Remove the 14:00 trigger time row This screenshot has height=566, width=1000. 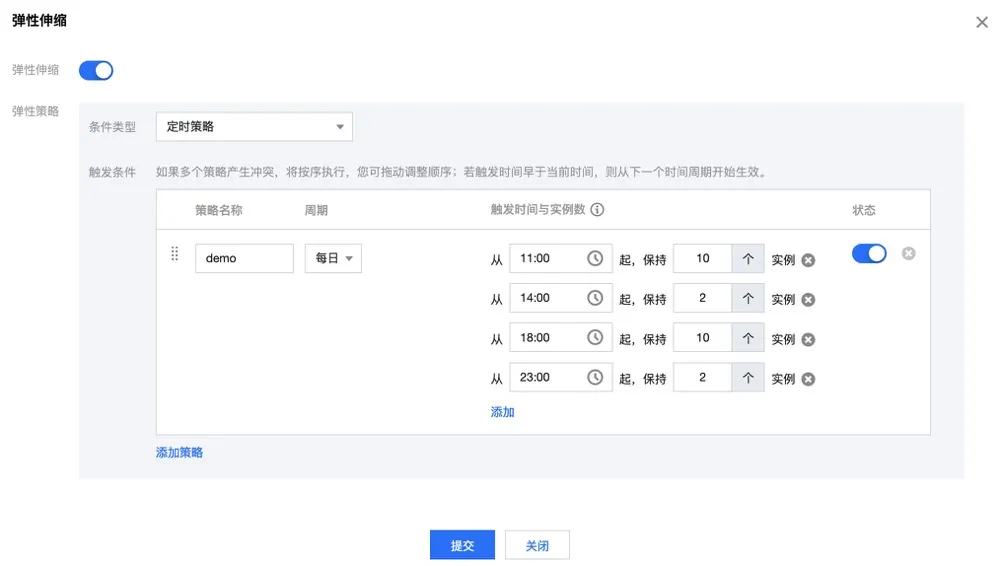click(808, 300)
